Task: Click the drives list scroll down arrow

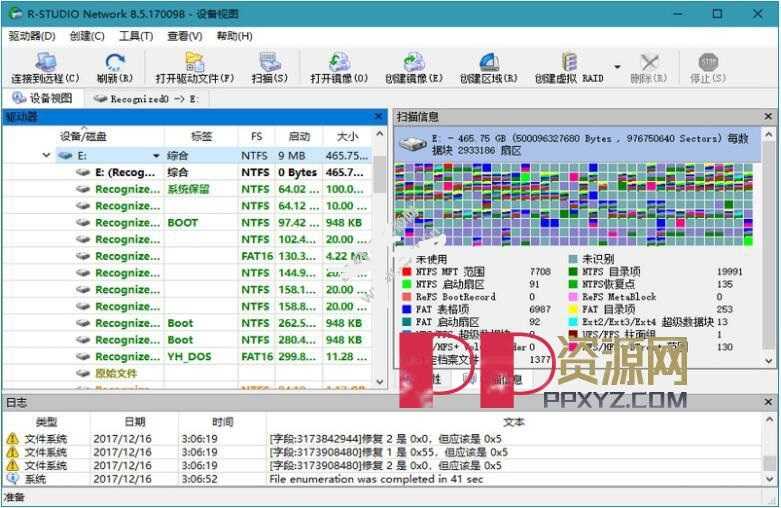Action: point(380,382)
